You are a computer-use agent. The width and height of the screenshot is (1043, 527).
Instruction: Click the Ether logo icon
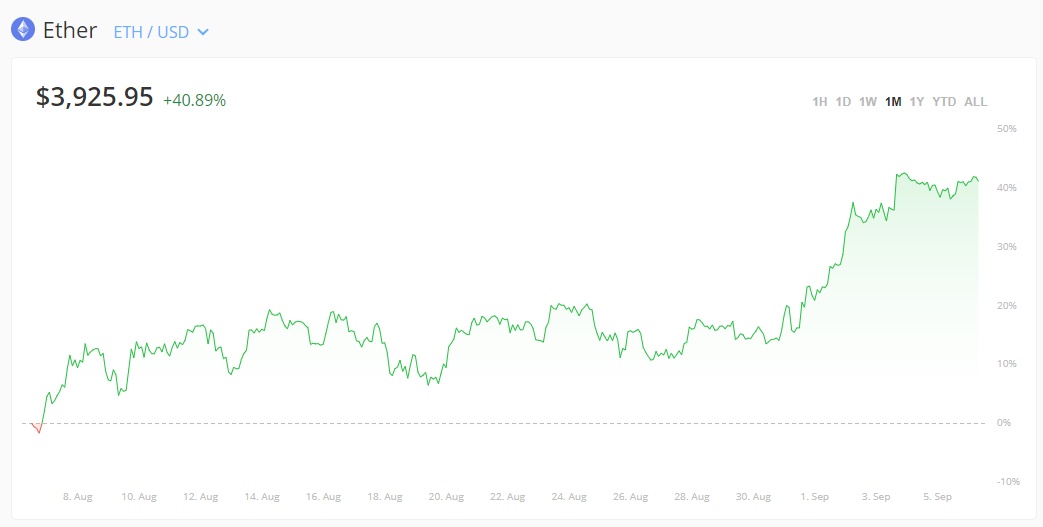[22, 30]
